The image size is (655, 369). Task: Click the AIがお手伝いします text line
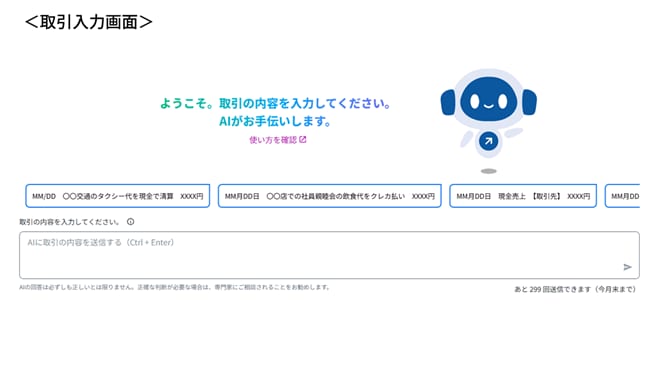[275, 121]
